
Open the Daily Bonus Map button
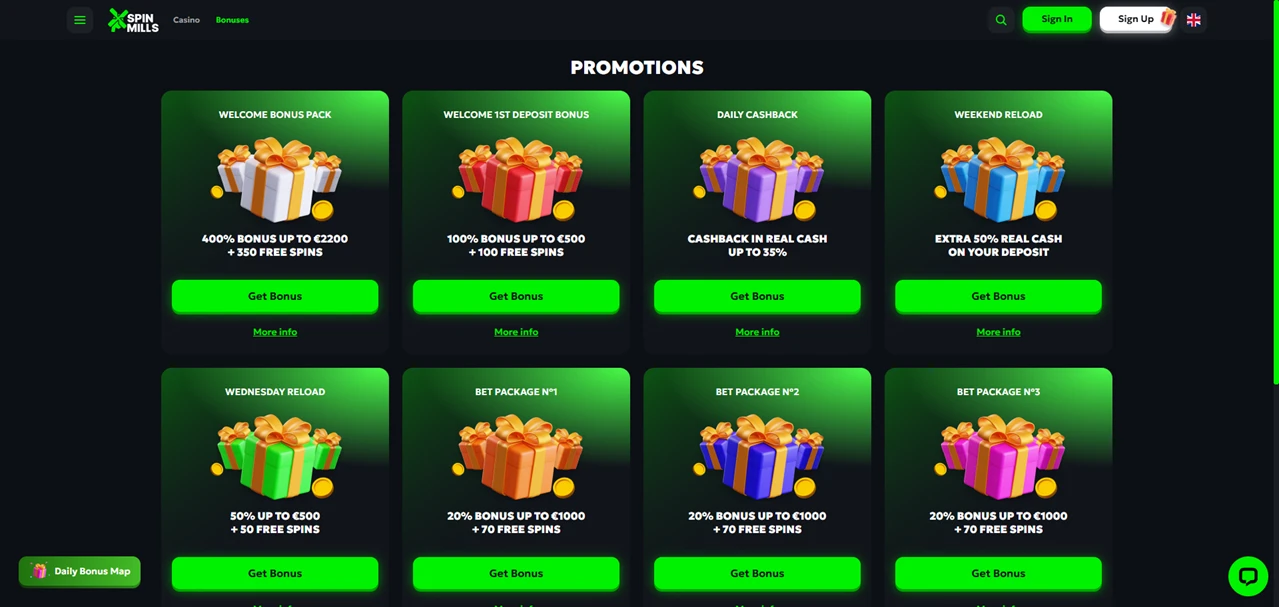80,571
